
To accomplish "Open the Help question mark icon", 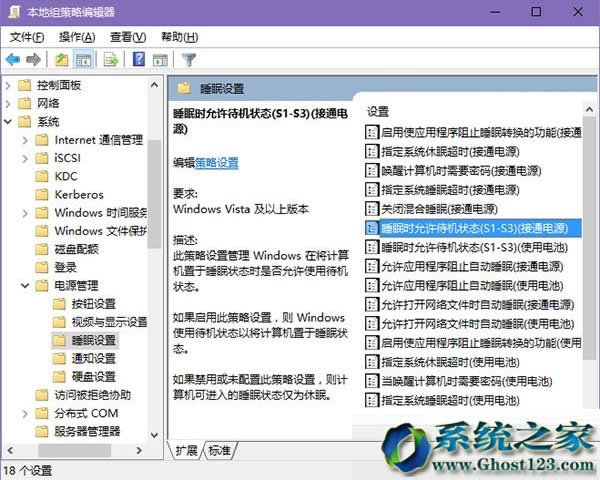I will click(139, 59).
